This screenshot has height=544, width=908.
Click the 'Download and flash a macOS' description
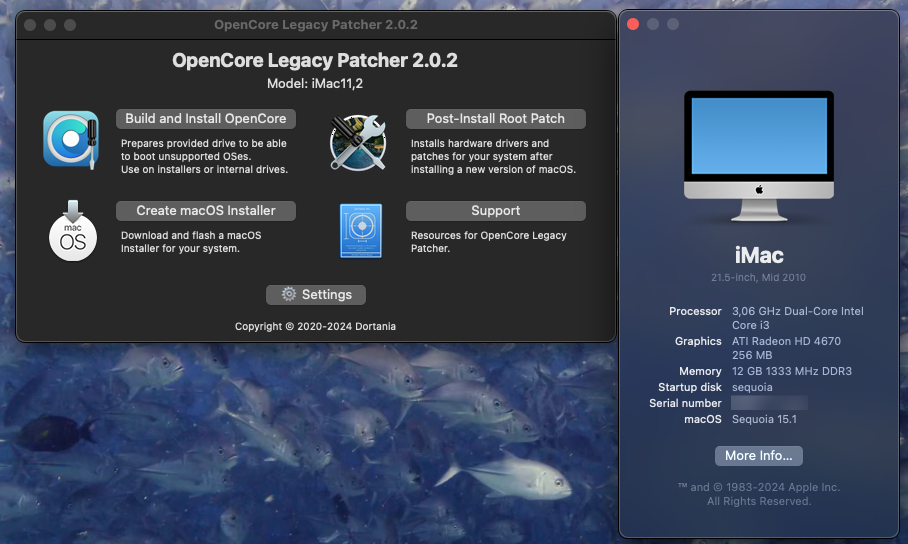click(191, 242)
